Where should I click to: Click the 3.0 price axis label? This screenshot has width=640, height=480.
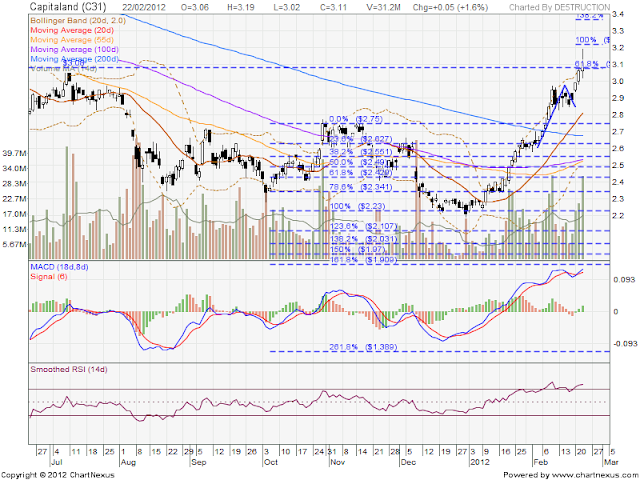point(618,81)
